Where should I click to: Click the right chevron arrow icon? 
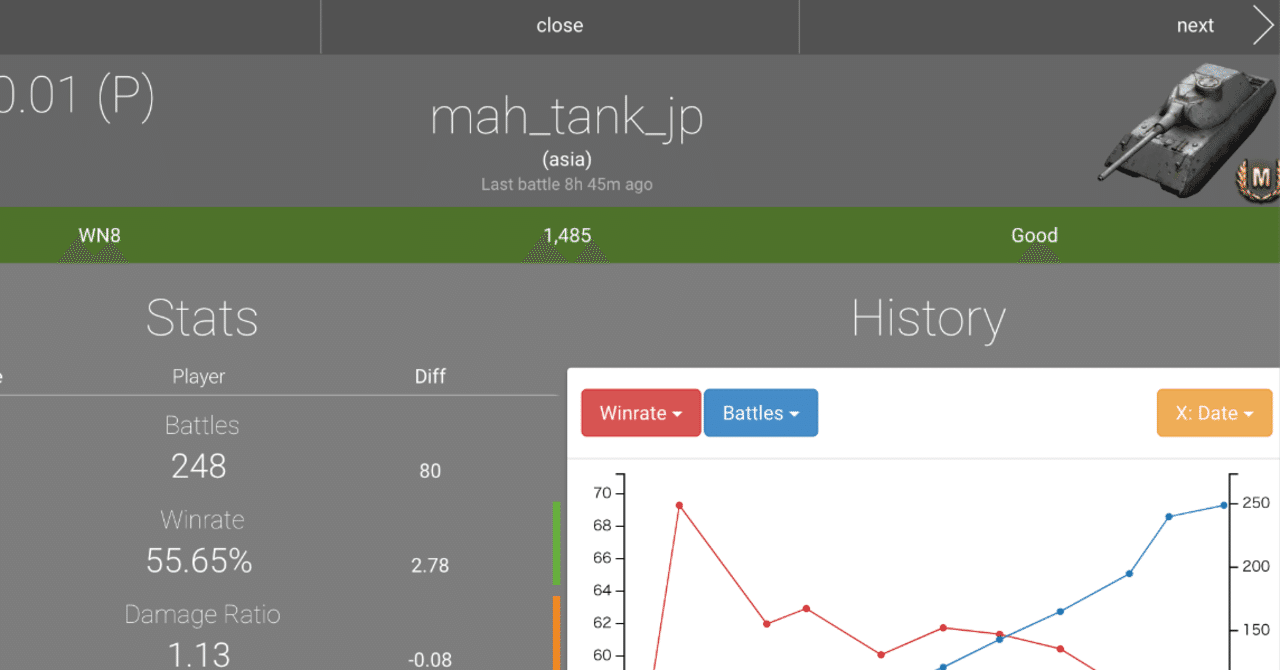[x=1263, y=26]
